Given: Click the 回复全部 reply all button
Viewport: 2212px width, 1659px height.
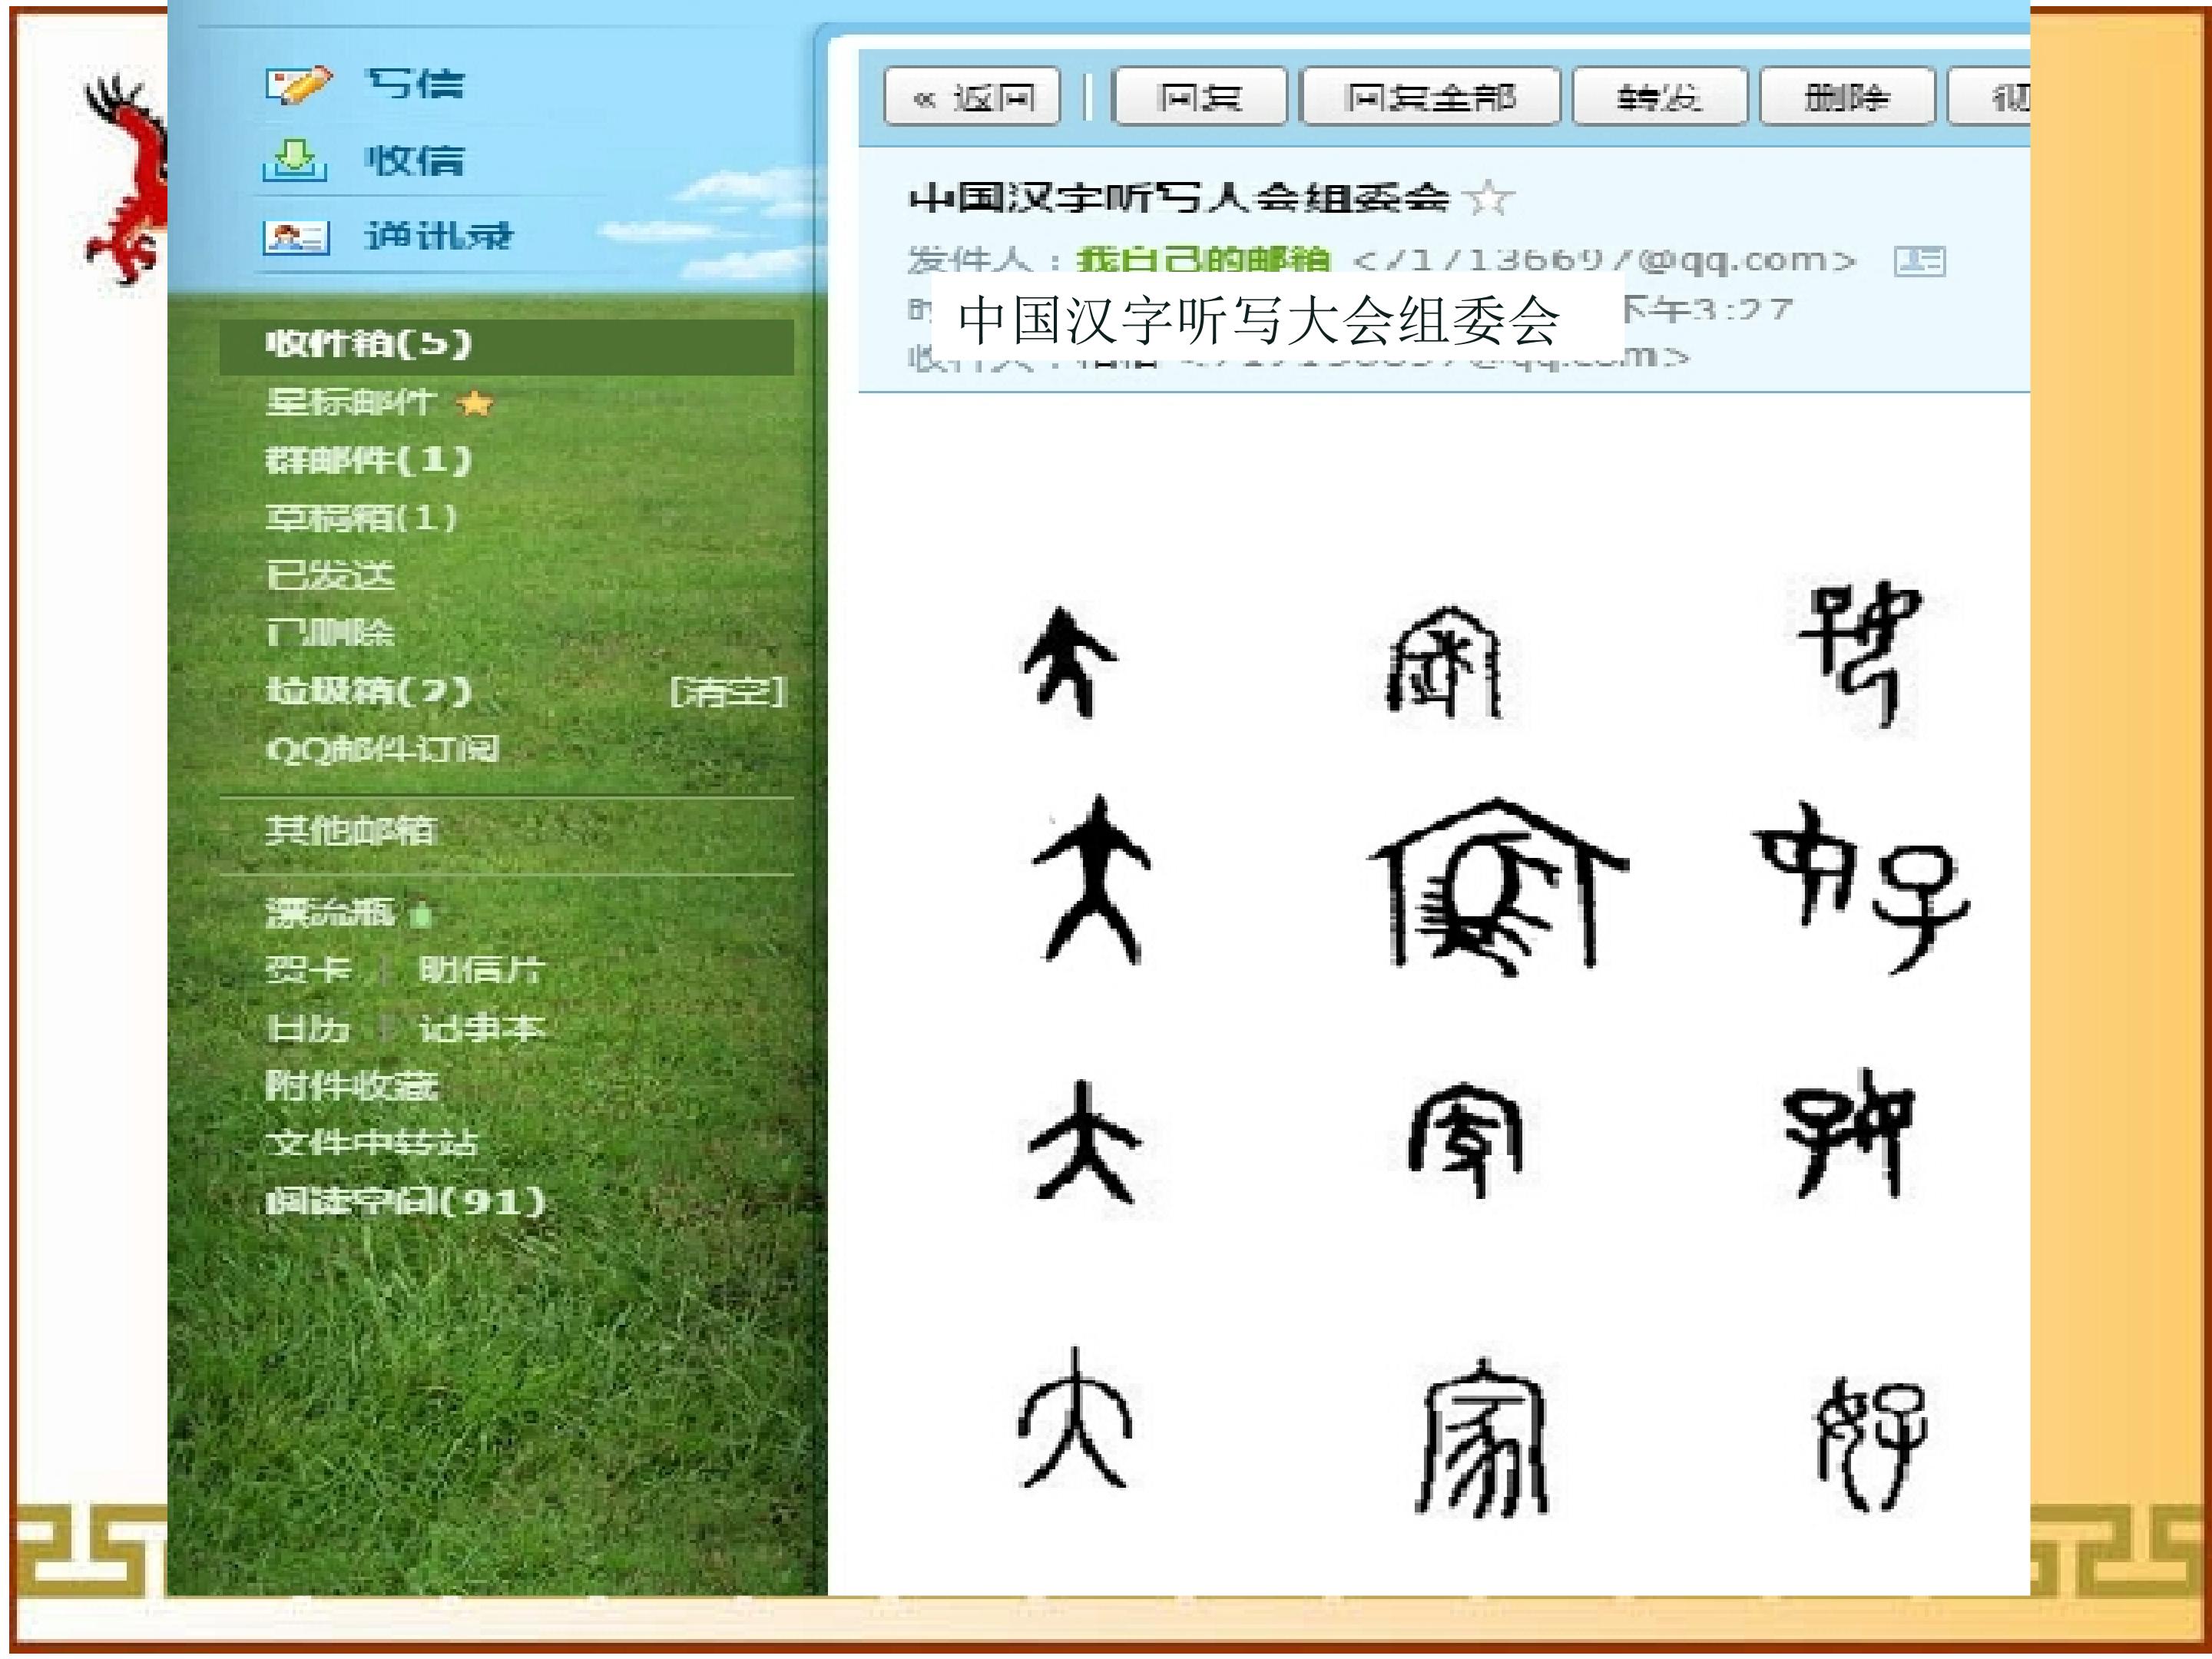Looking at the screenshot, I should [x=1430, y=97].
